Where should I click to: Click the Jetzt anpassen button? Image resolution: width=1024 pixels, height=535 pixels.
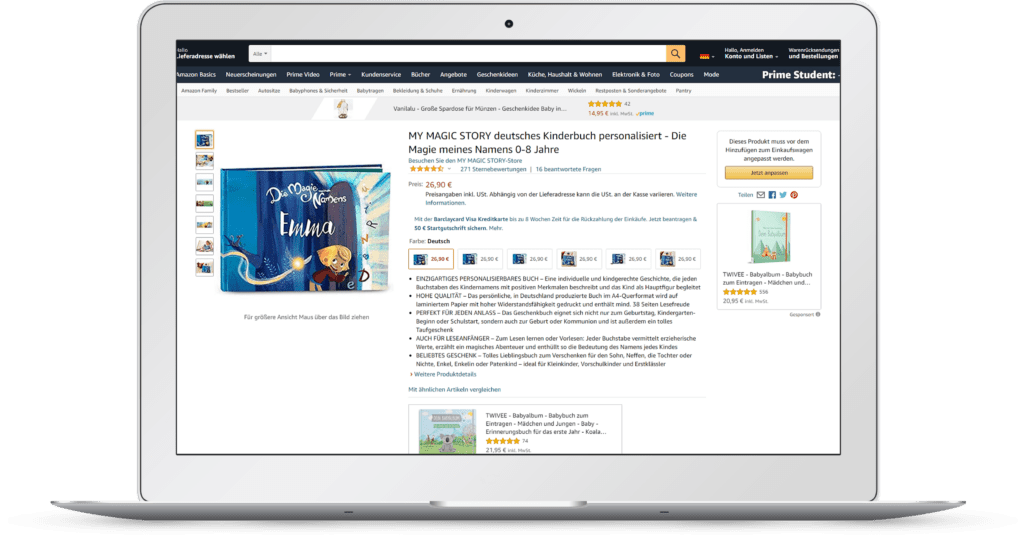tap(769, 173)
